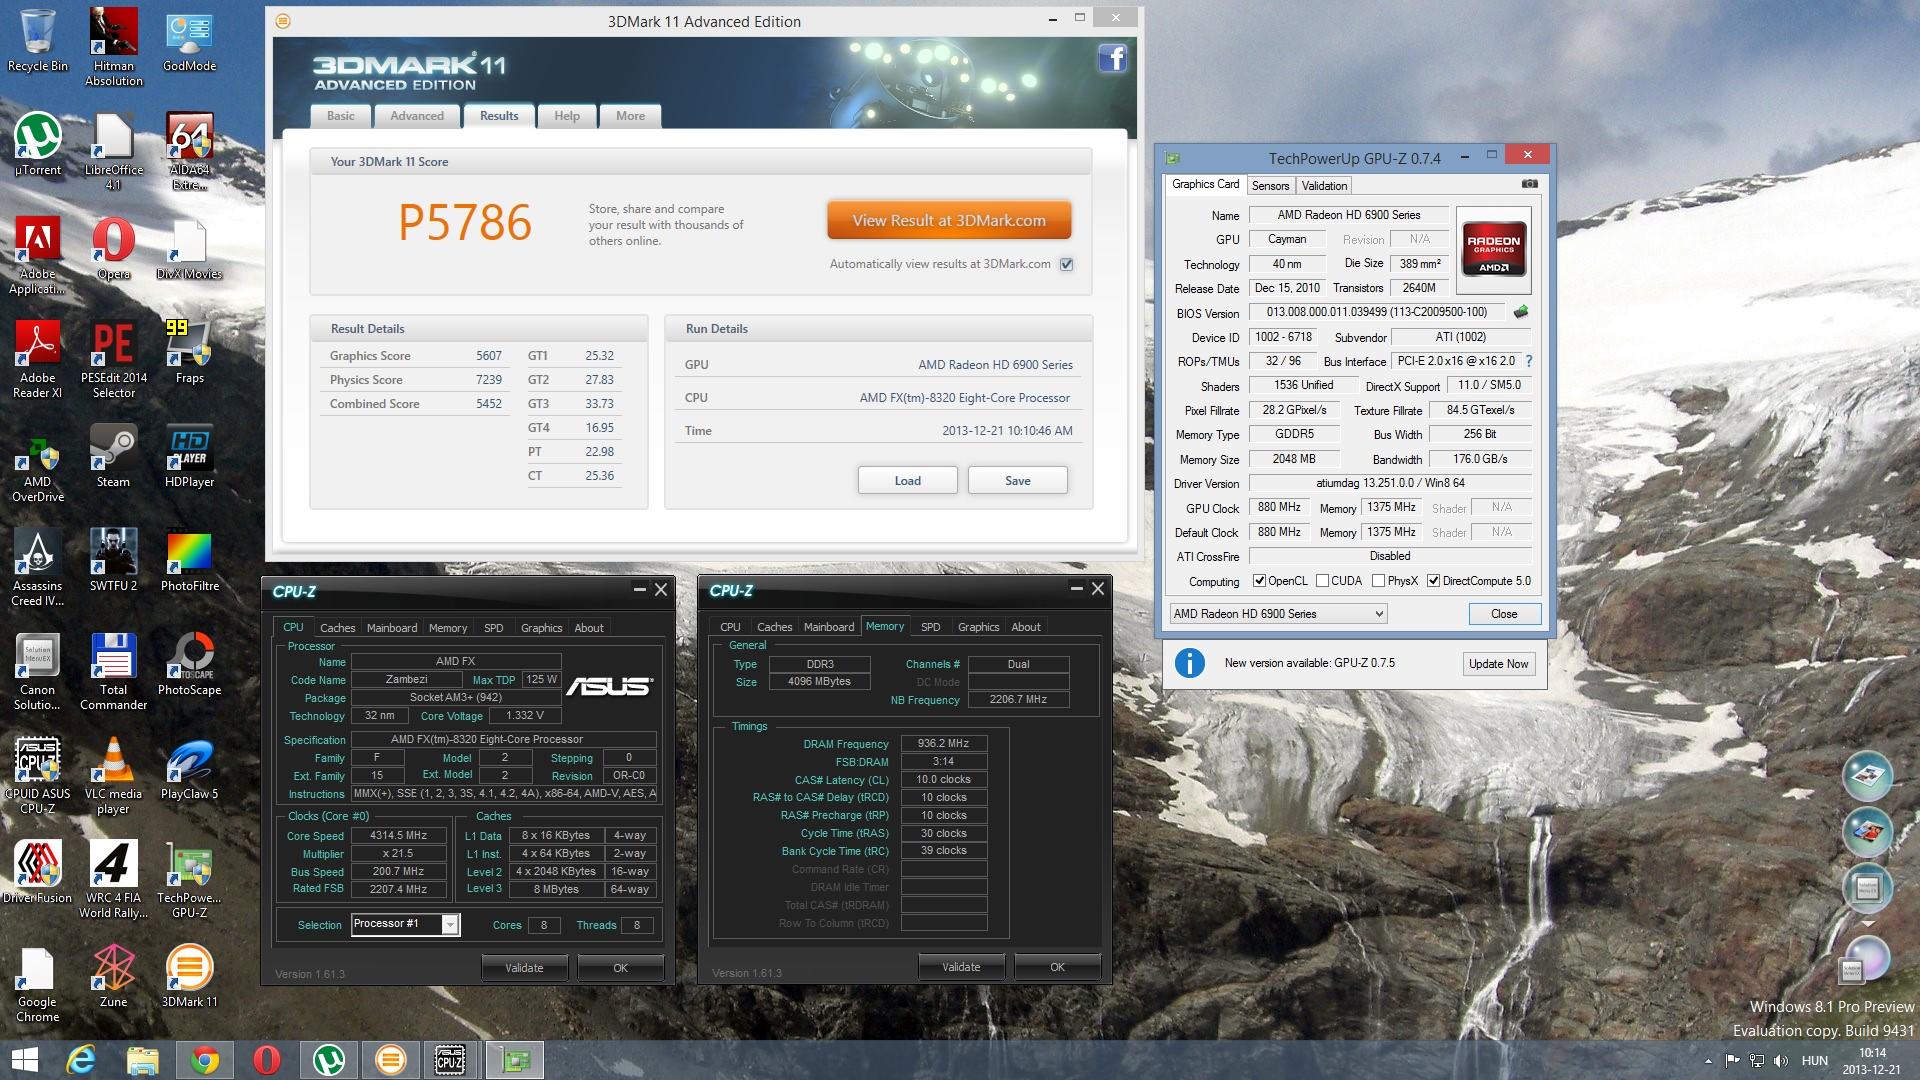Click the BIOS save icon in GPU-Z
This screenshot has height=1080, width=1920.
point(1521,312)
